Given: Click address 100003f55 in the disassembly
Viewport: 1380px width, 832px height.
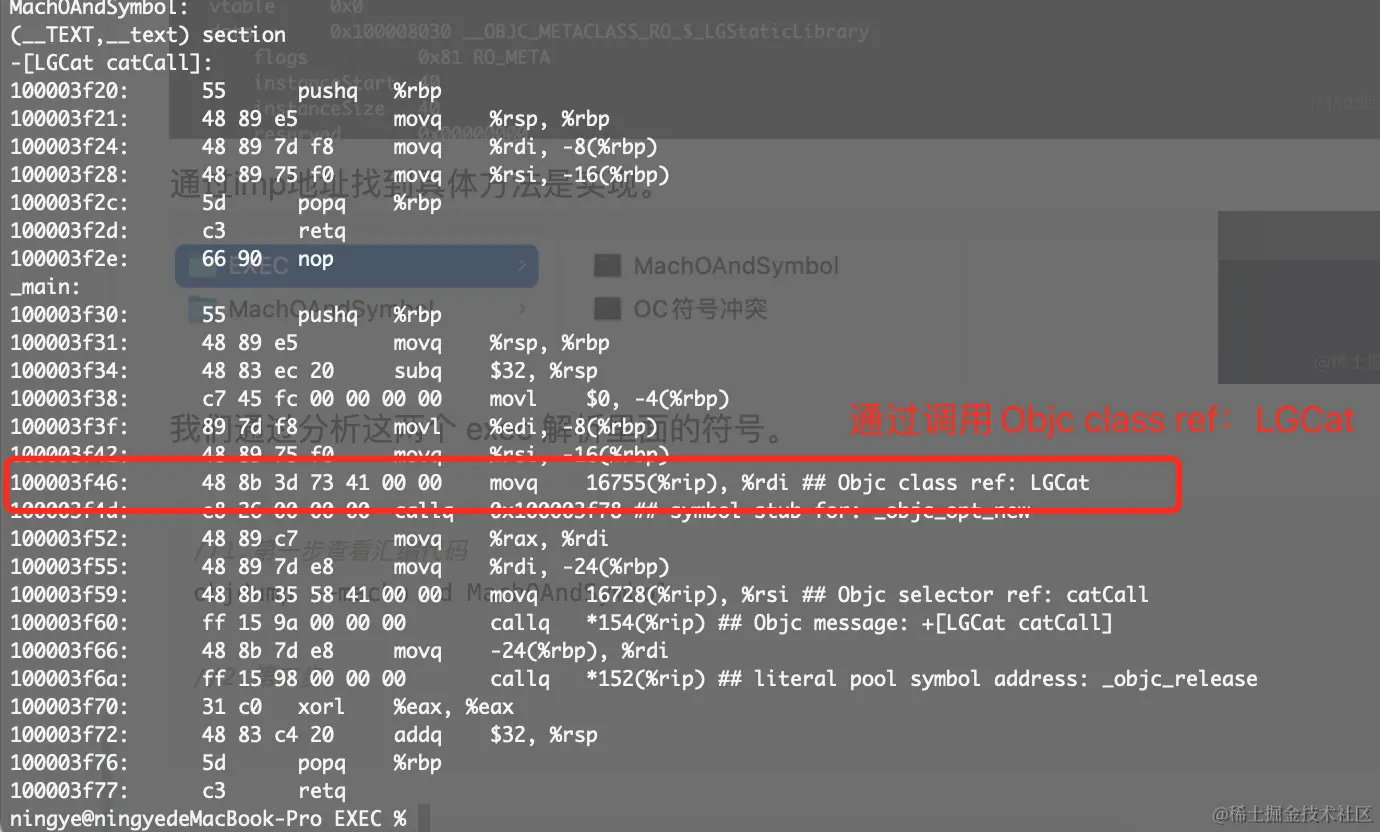Looking at the screenshot, I should (69, 567).
